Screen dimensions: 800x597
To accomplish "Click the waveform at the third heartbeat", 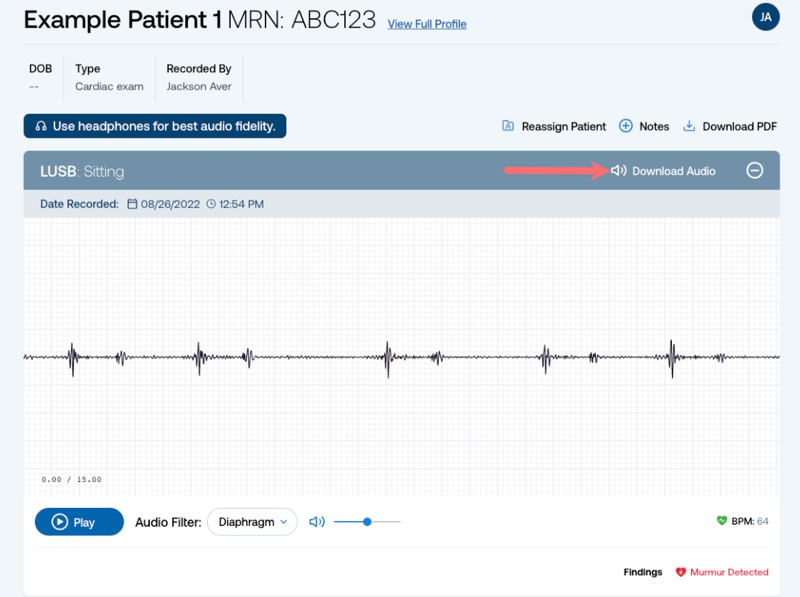I will point(388,357).
